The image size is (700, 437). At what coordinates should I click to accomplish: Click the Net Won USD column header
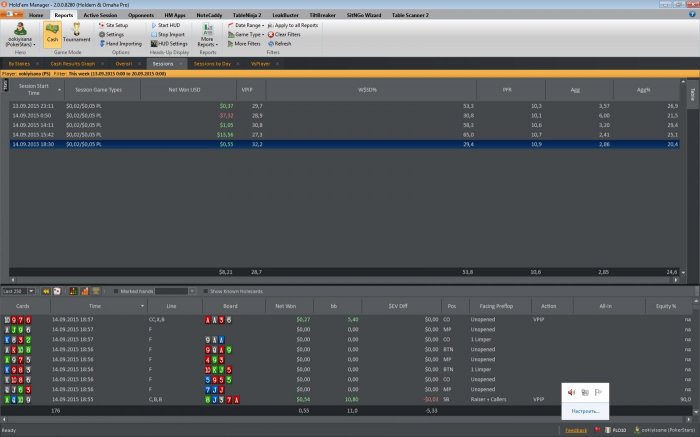click(188, 90)
